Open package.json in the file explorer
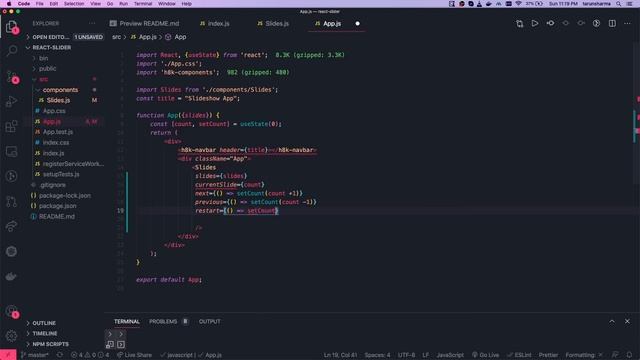This screenshot has height=360, width=640. coord(58,206)
